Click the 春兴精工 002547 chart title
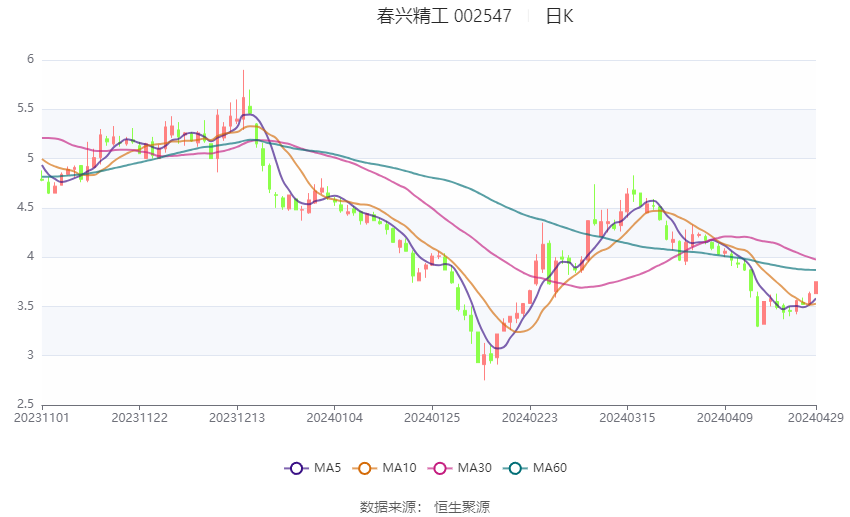Image resolution: width=850 pixels, height=517 pixels. click(x=444, y=16)
